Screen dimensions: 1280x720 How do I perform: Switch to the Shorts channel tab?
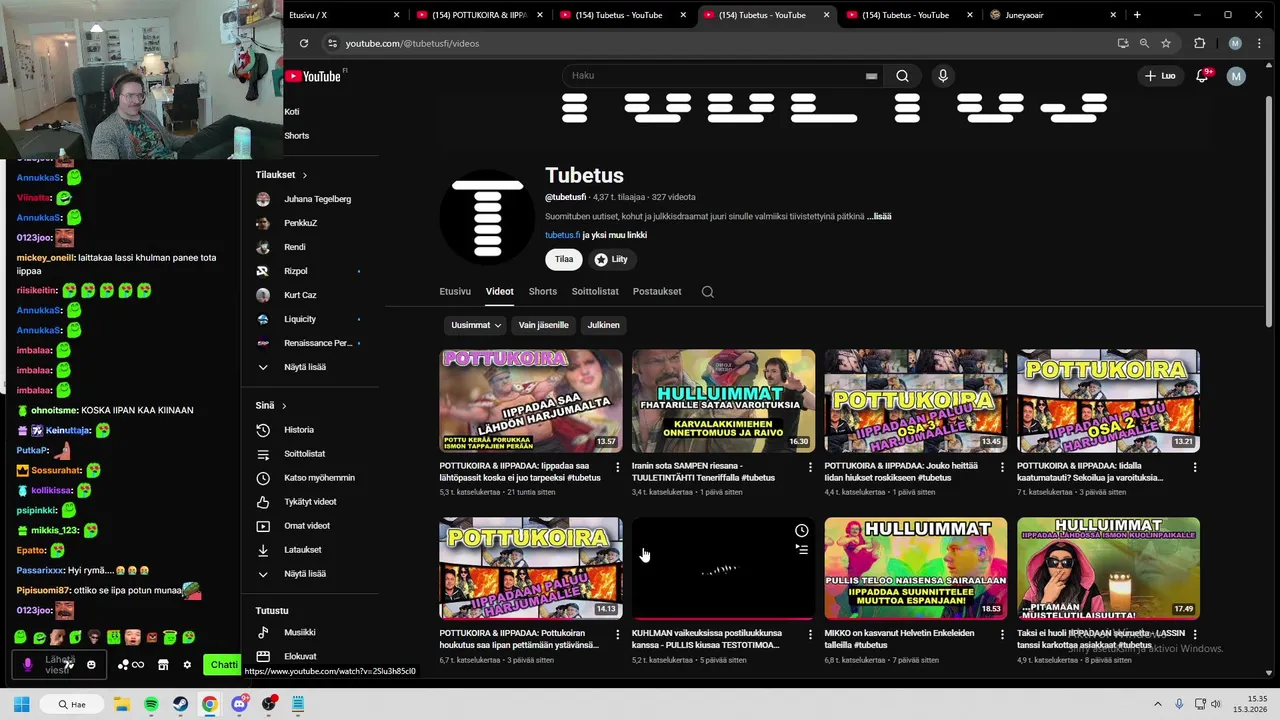(543, 292)
